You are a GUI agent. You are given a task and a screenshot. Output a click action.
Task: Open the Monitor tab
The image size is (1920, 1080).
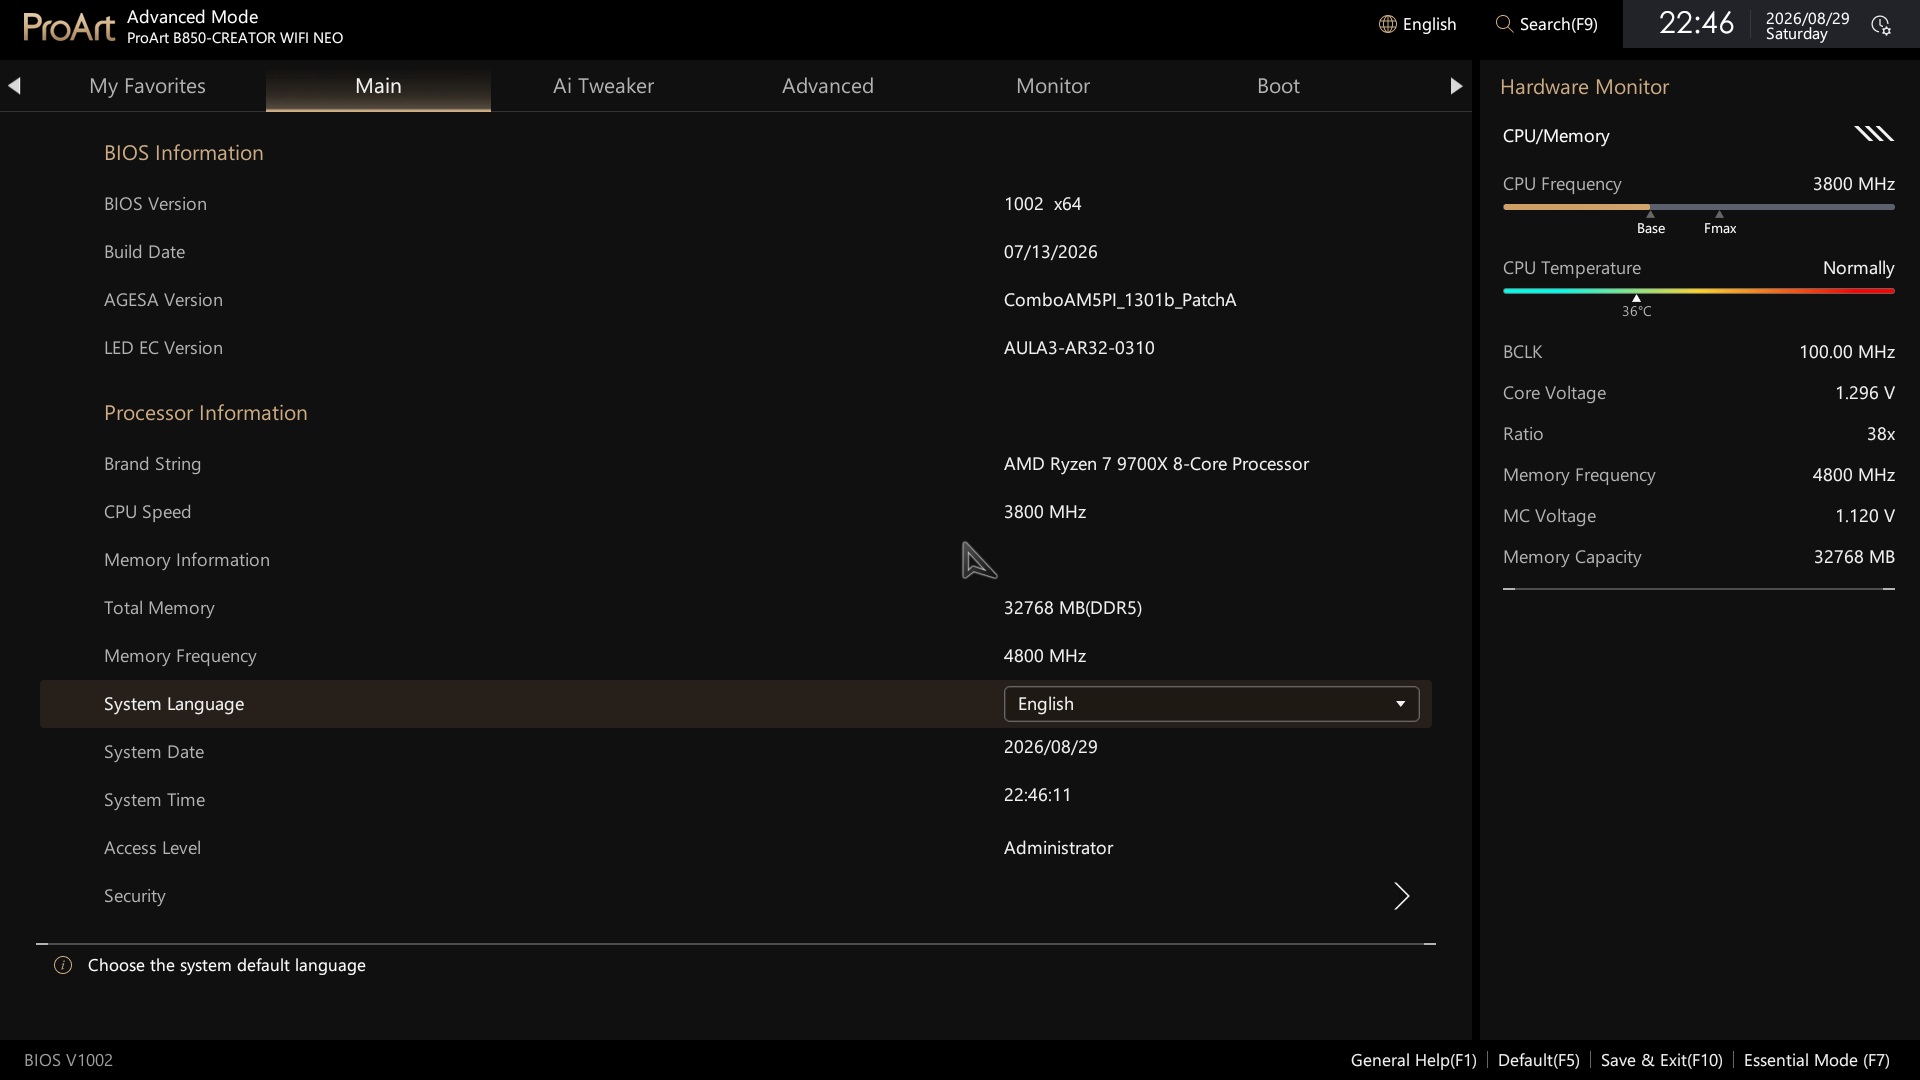point(1053,86)
